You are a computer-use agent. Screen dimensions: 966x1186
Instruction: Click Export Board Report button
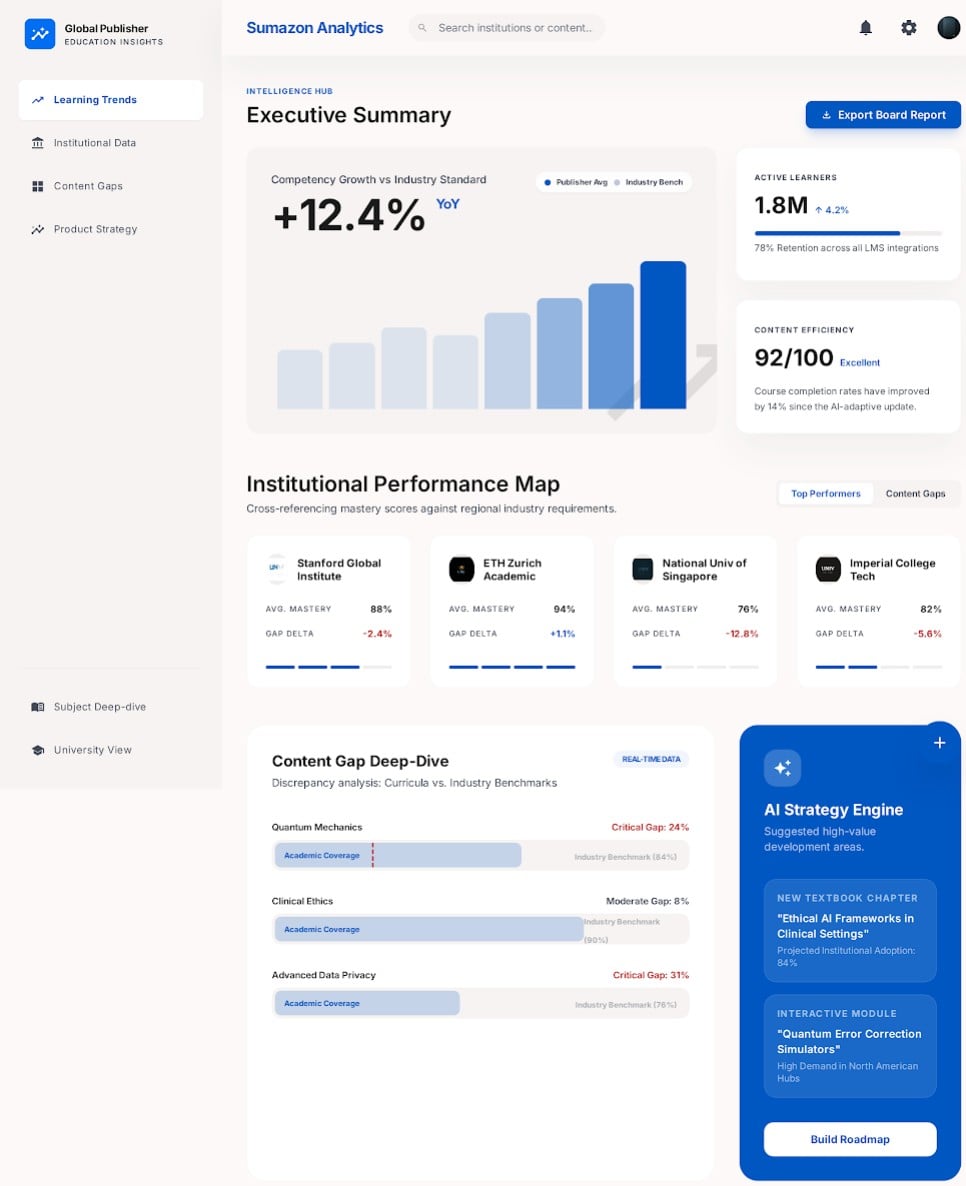[x=883, y=115]
